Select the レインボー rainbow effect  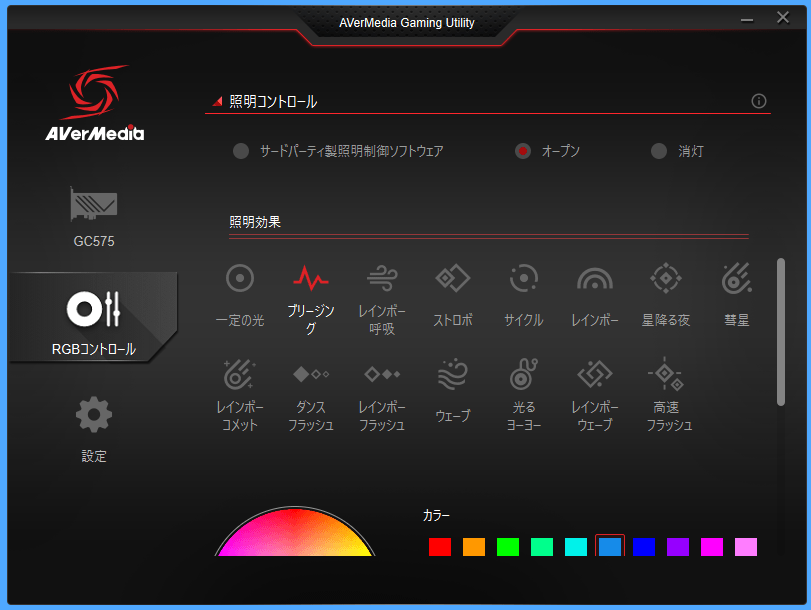pyautogui.click(x=595, y=296)
